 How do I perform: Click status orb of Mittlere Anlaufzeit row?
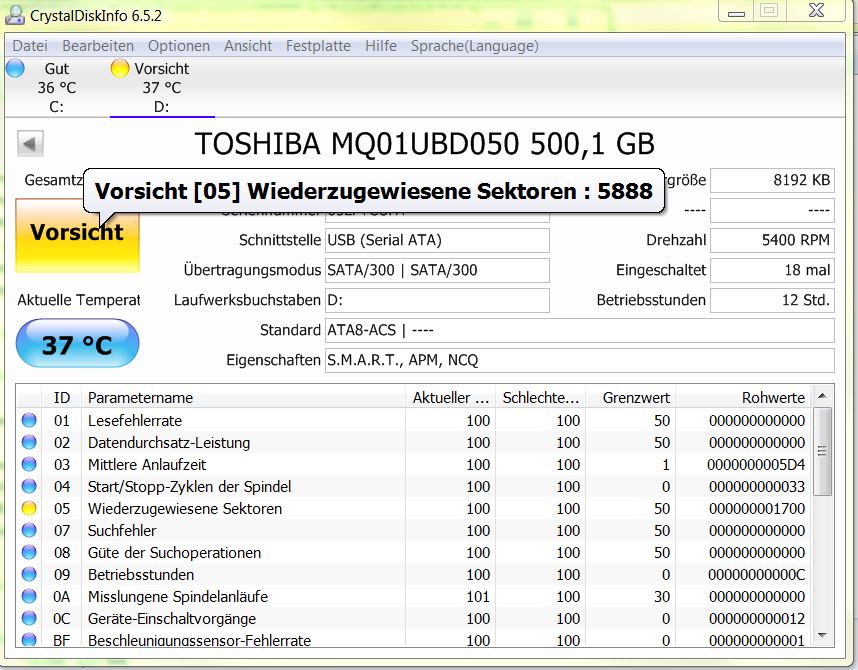click(x=29, y=464)
